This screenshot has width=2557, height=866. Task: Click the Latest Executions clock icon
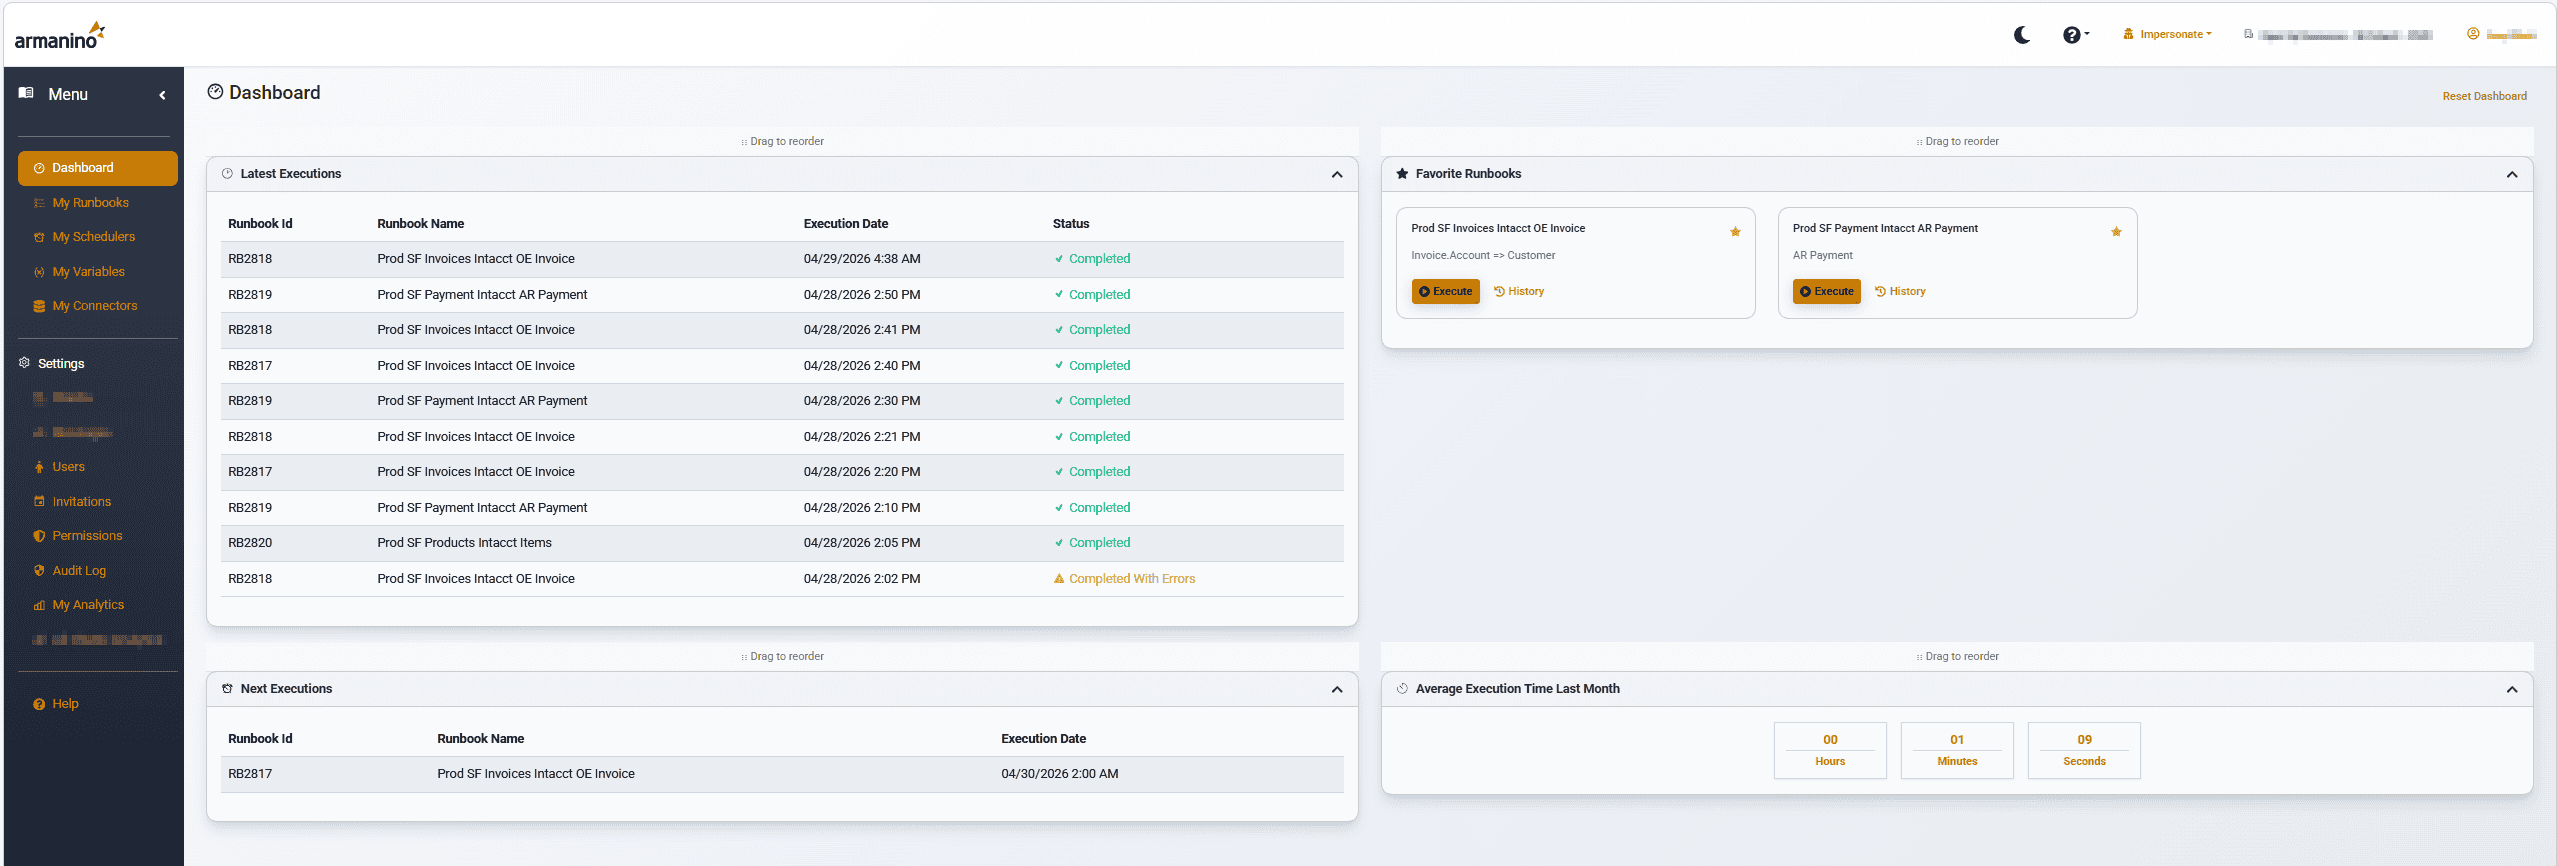[x=227, y=174]
